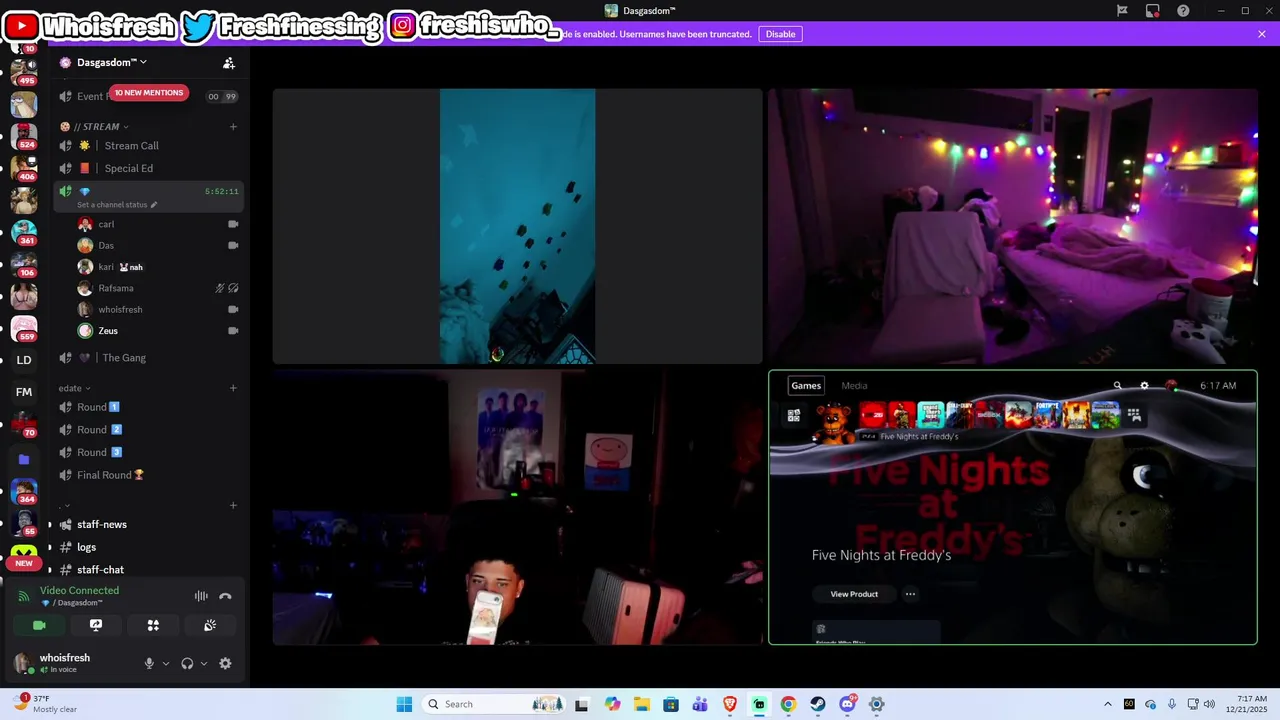Join the Stream Call voice channel
Image resolution: width=1280 pixels, height=720 pixels.
tap(150, 146)
